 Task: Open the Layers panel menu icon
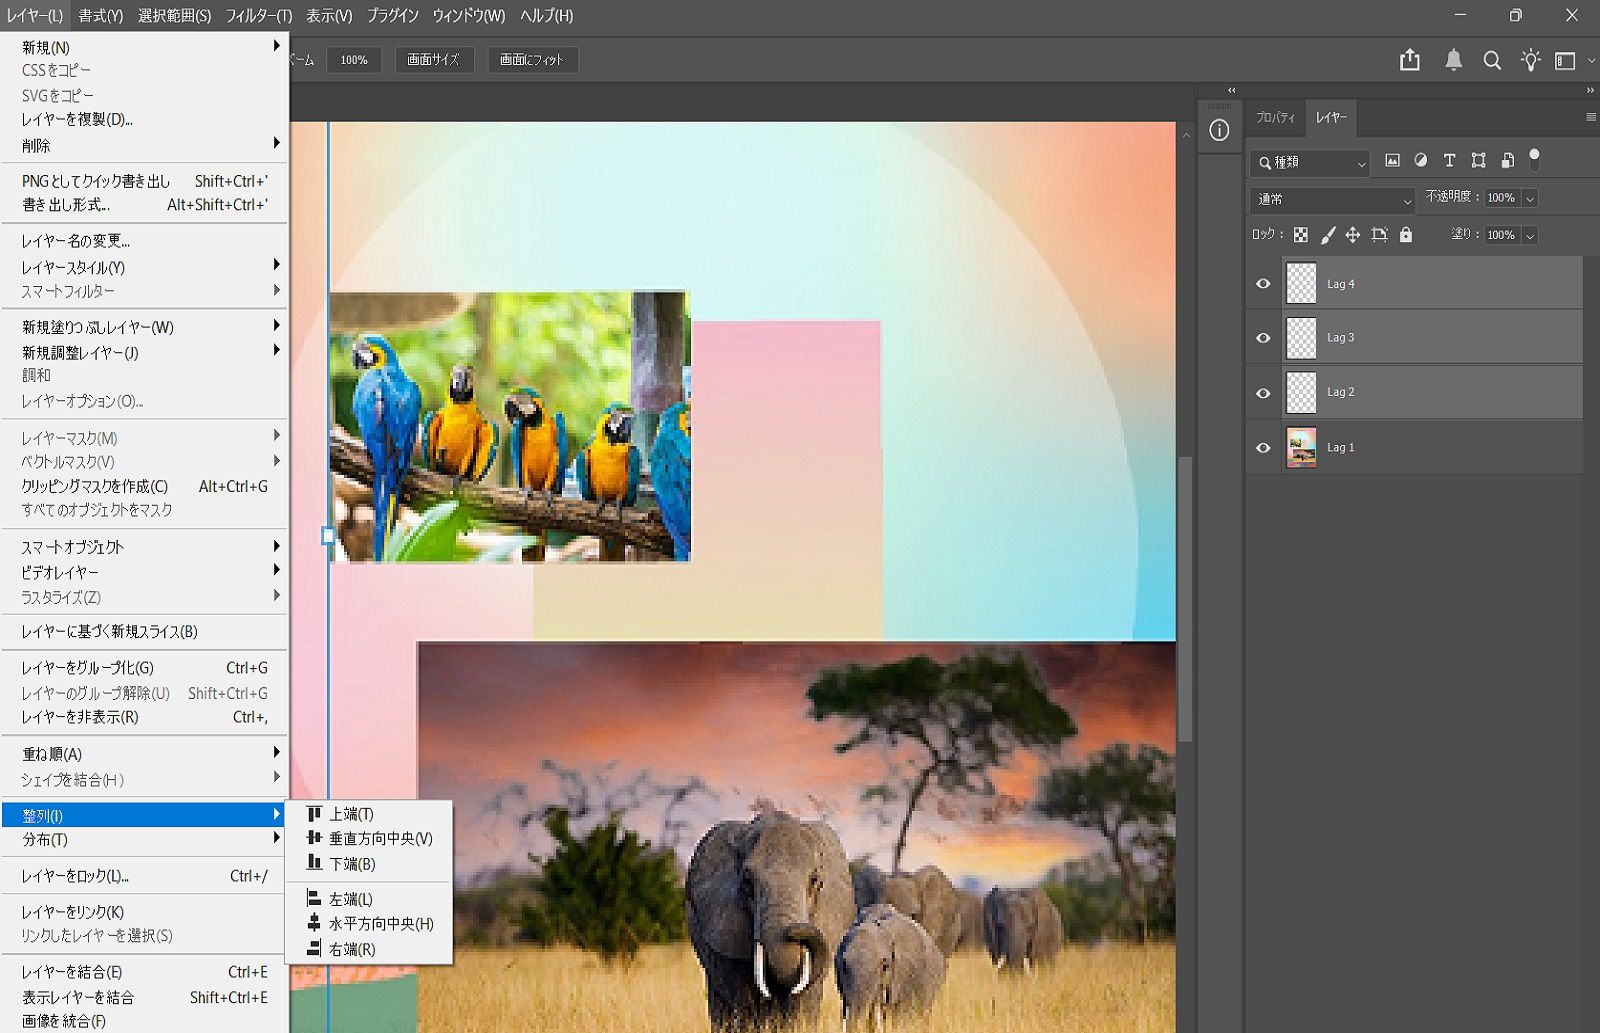pyautogui.click(x=1591, y=117)
